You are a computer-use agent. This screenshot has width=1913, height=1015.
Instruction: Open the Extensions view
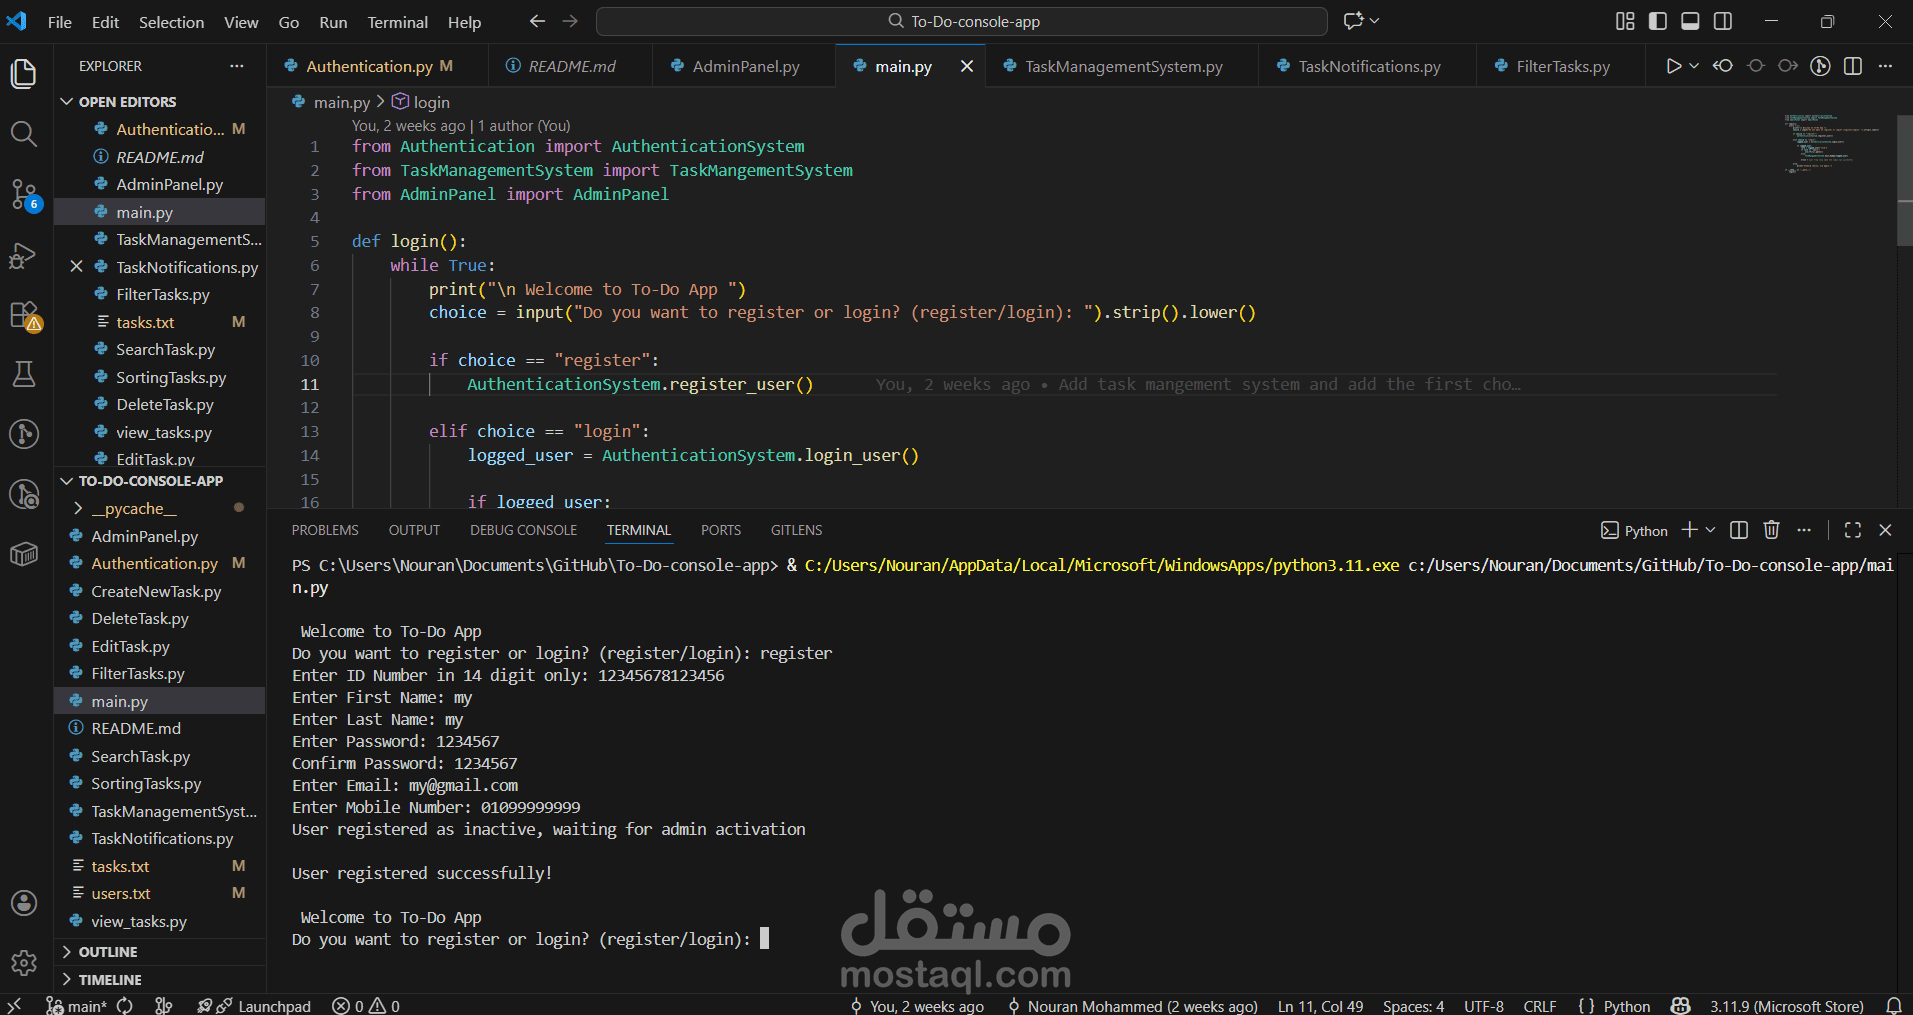click(24, 314)
